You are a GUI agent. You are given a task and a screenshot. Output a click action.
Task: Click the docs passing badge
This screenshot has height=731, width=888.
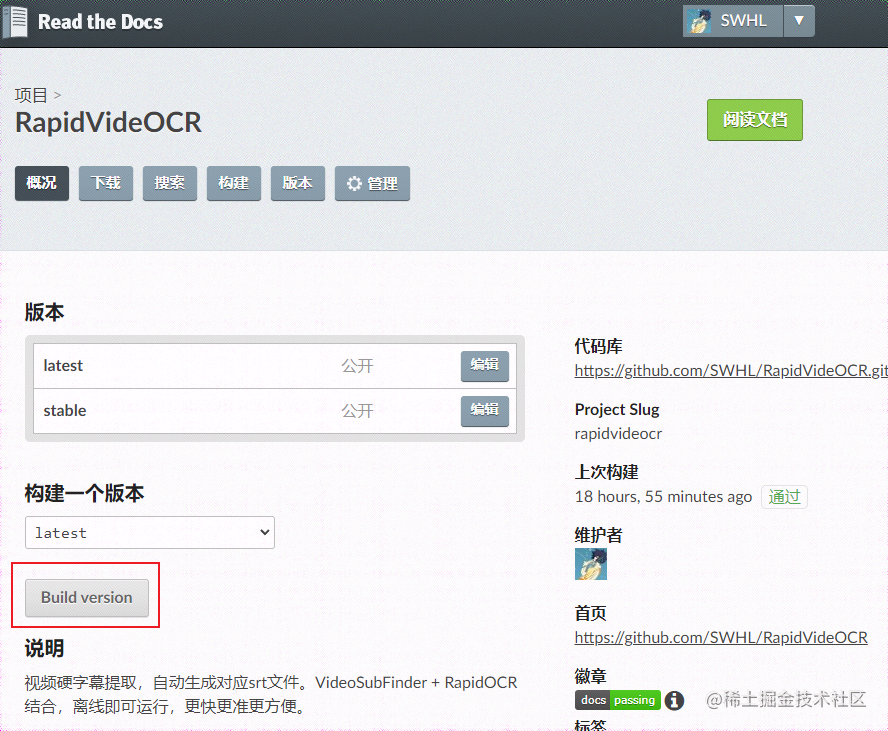[x=618, y=700]
